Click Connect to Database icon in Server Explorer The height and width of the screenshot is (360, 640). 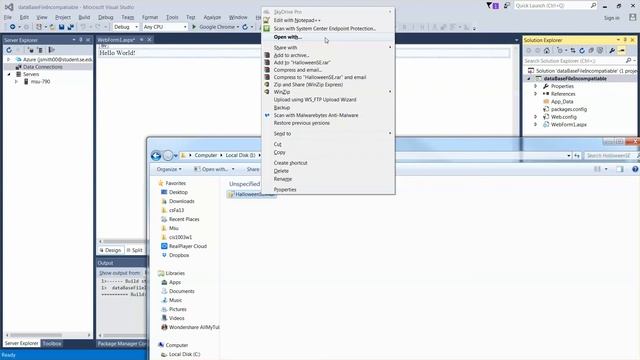[x=31, y=50]
